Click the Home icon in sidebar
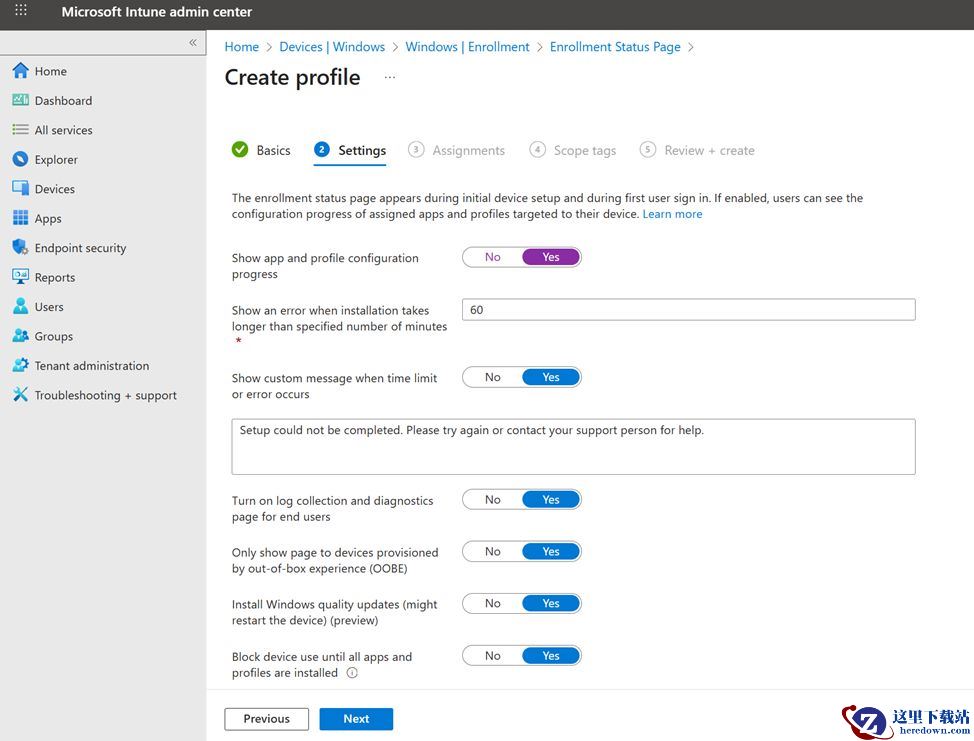This screenshot has width=974, height=741. (20, 71)
